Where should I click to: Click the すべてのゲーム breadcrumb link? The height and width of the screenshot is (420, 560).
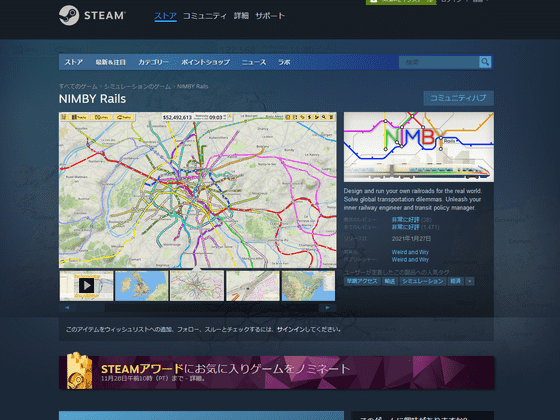coord(78,86)
